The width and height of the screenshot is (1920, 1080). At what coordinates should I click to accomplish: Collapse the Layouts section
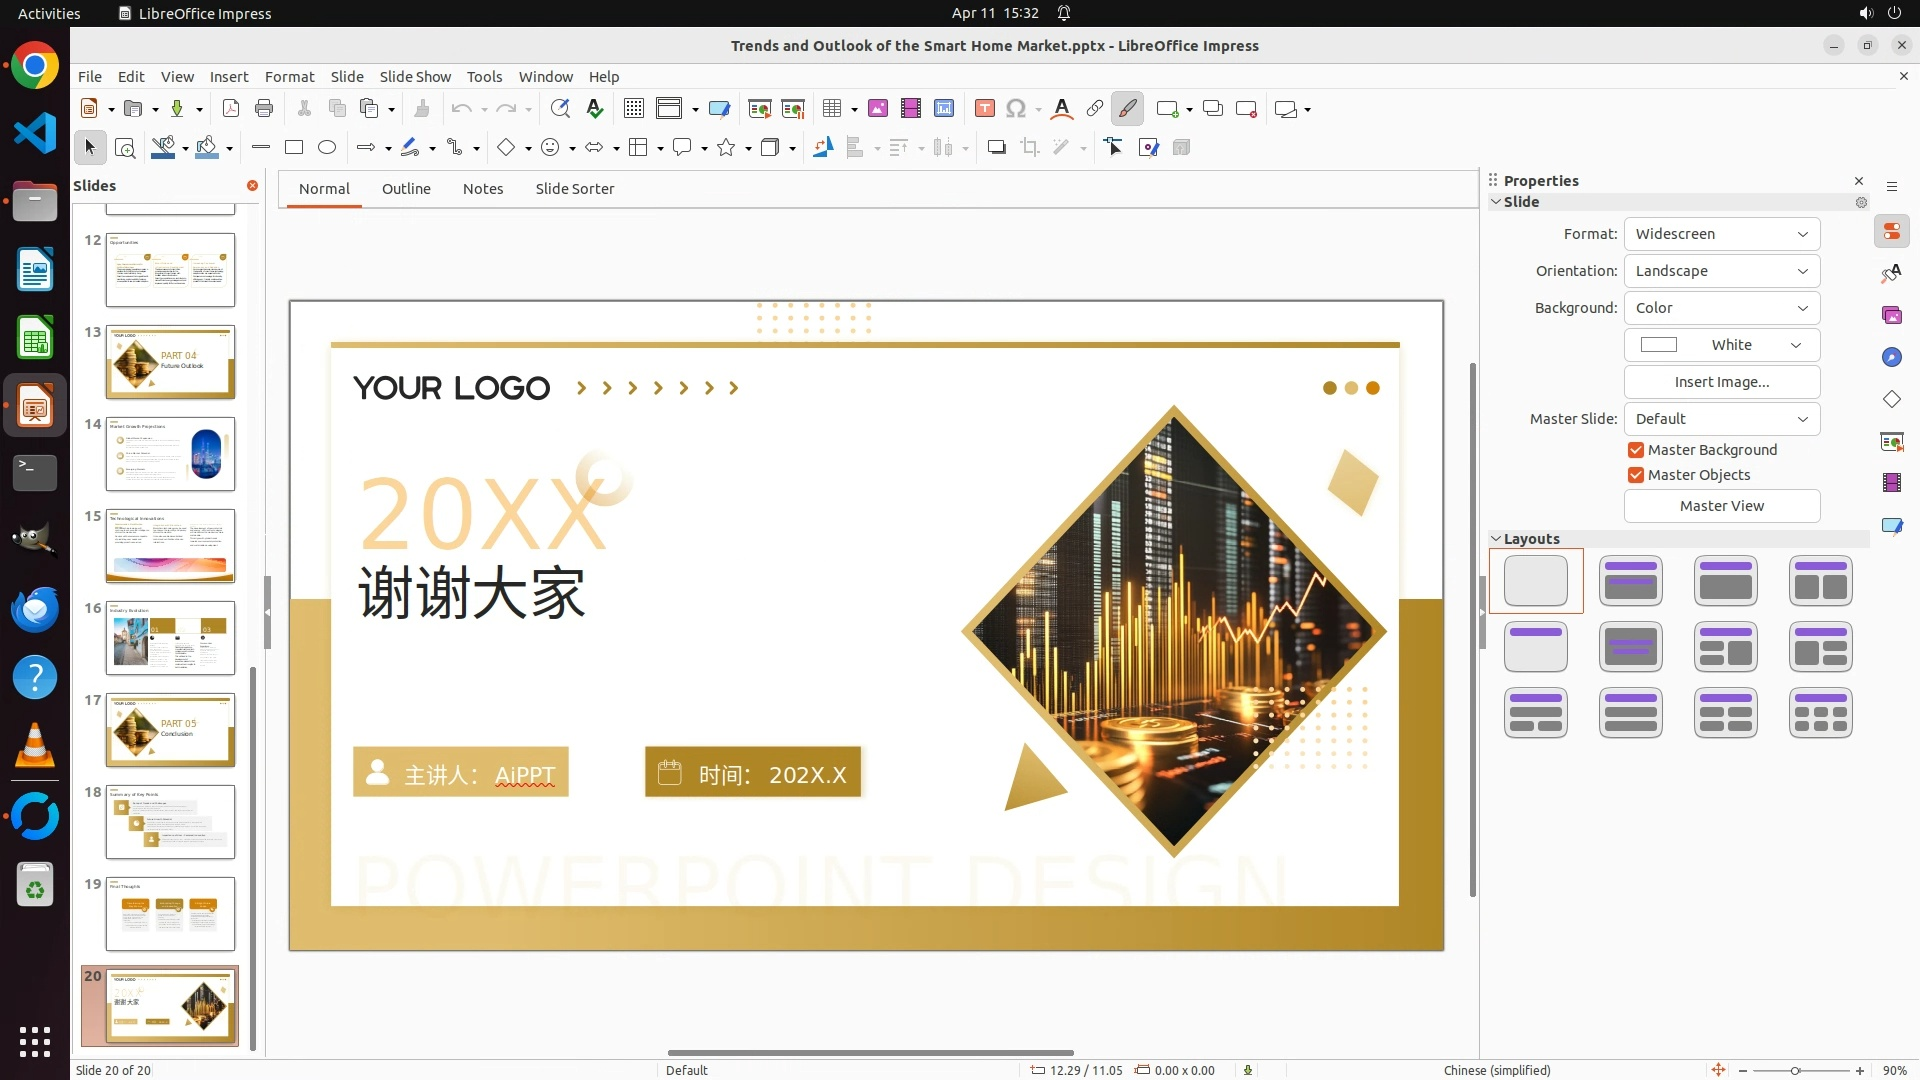(x=1496, y=539)
